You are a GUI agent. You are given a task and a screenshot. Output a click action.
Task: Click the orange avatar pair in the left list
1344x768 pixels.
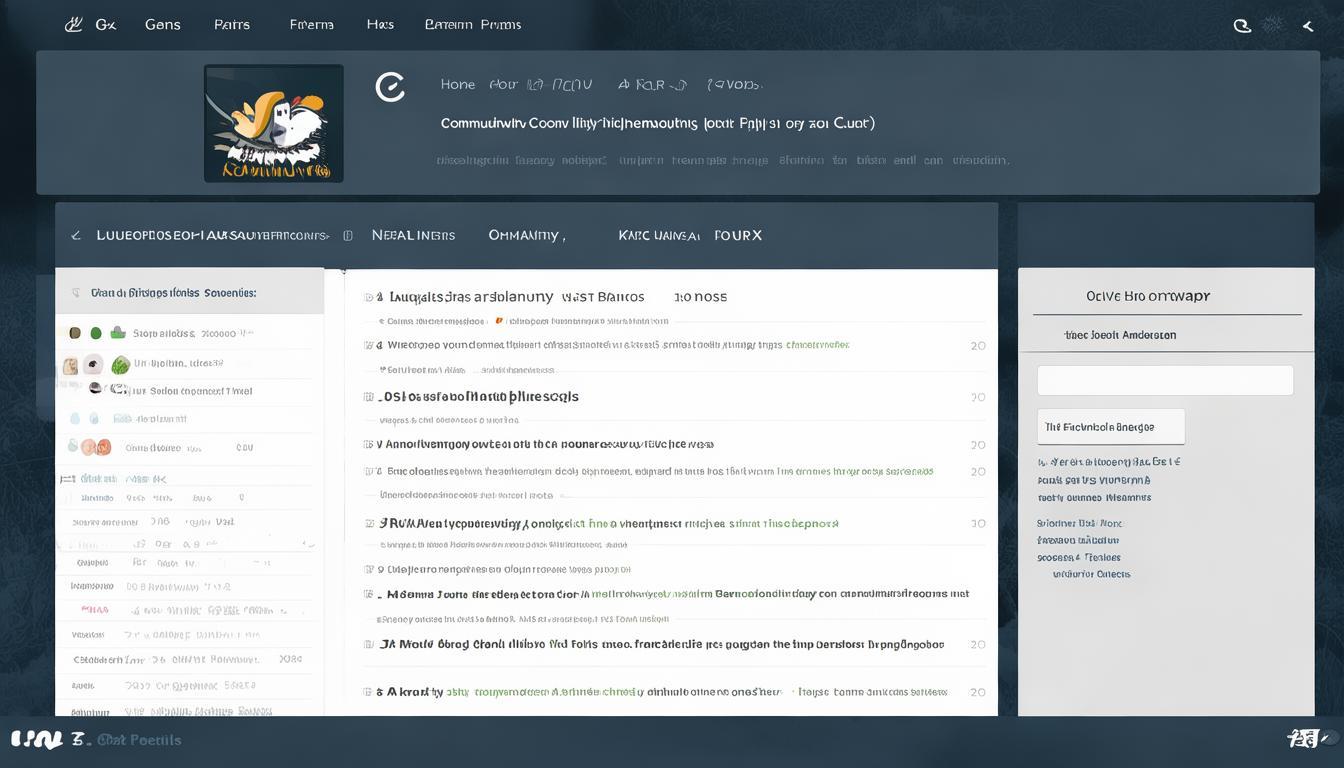pyautogui.click(x=88, y=447)
